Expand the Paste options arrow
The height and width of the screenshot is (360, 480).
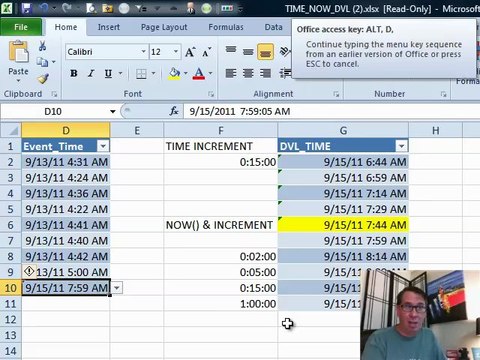click(18, 81)
